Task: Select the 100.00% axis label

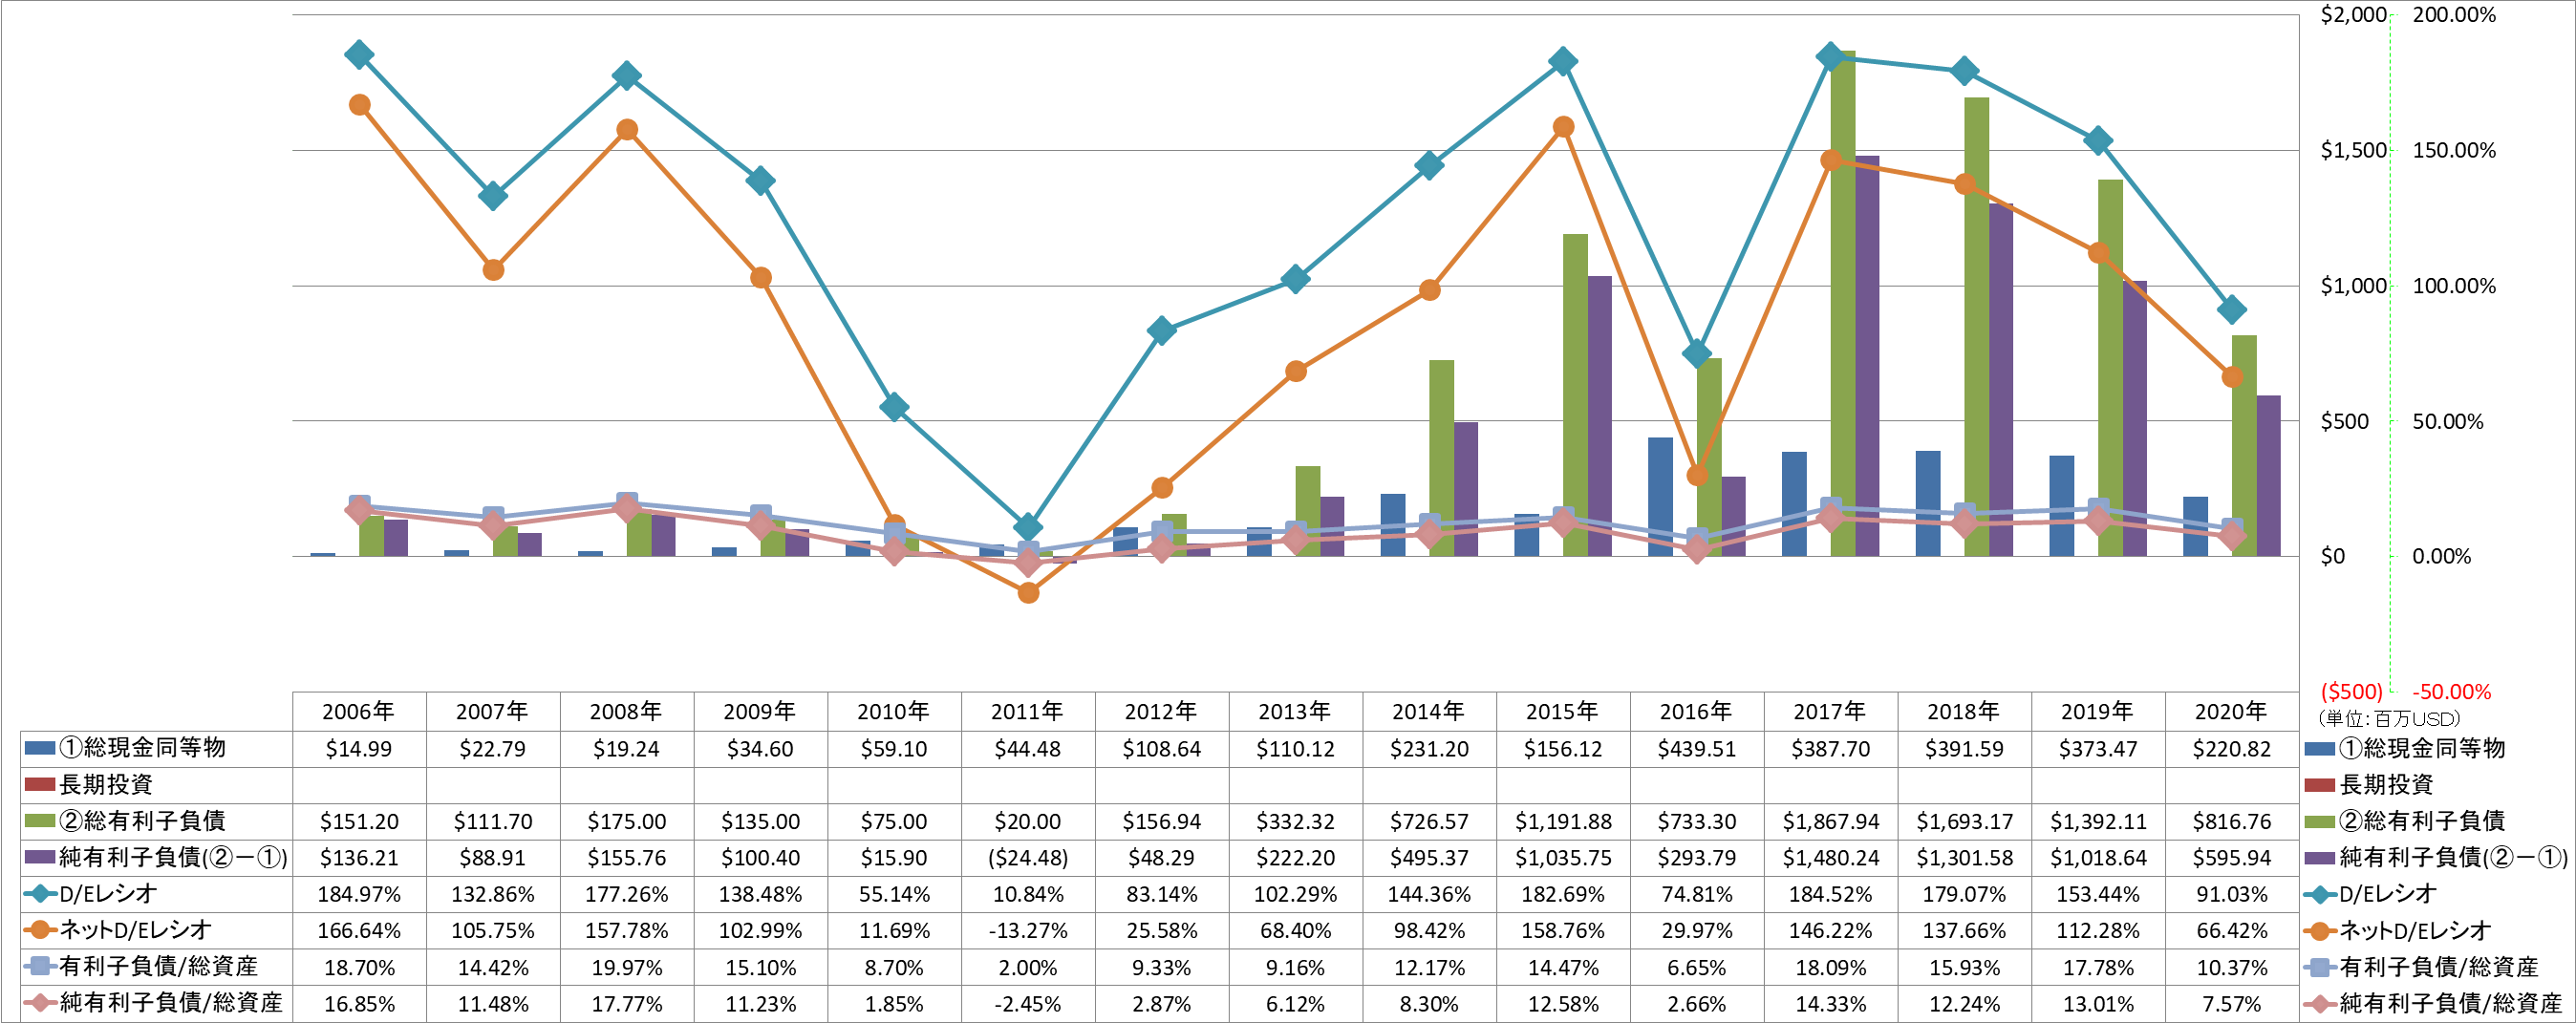Action: coord(2454,286)
